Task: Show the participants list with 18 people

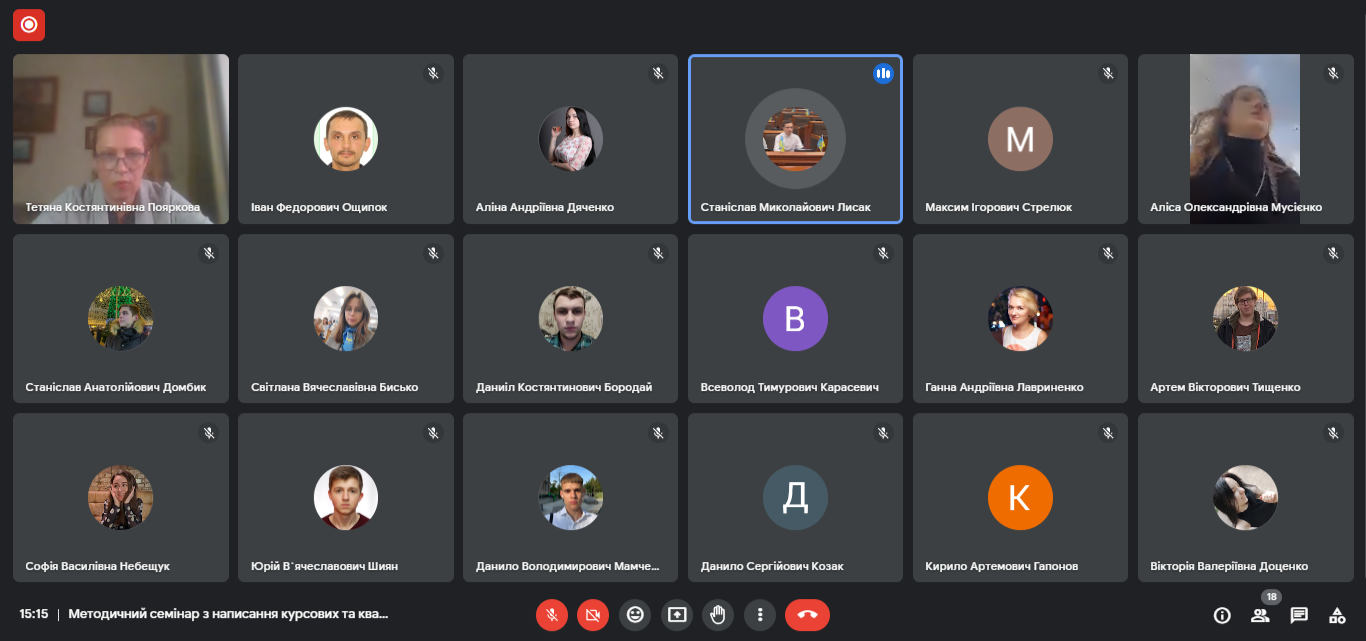Action: (x=1260, y=615)
